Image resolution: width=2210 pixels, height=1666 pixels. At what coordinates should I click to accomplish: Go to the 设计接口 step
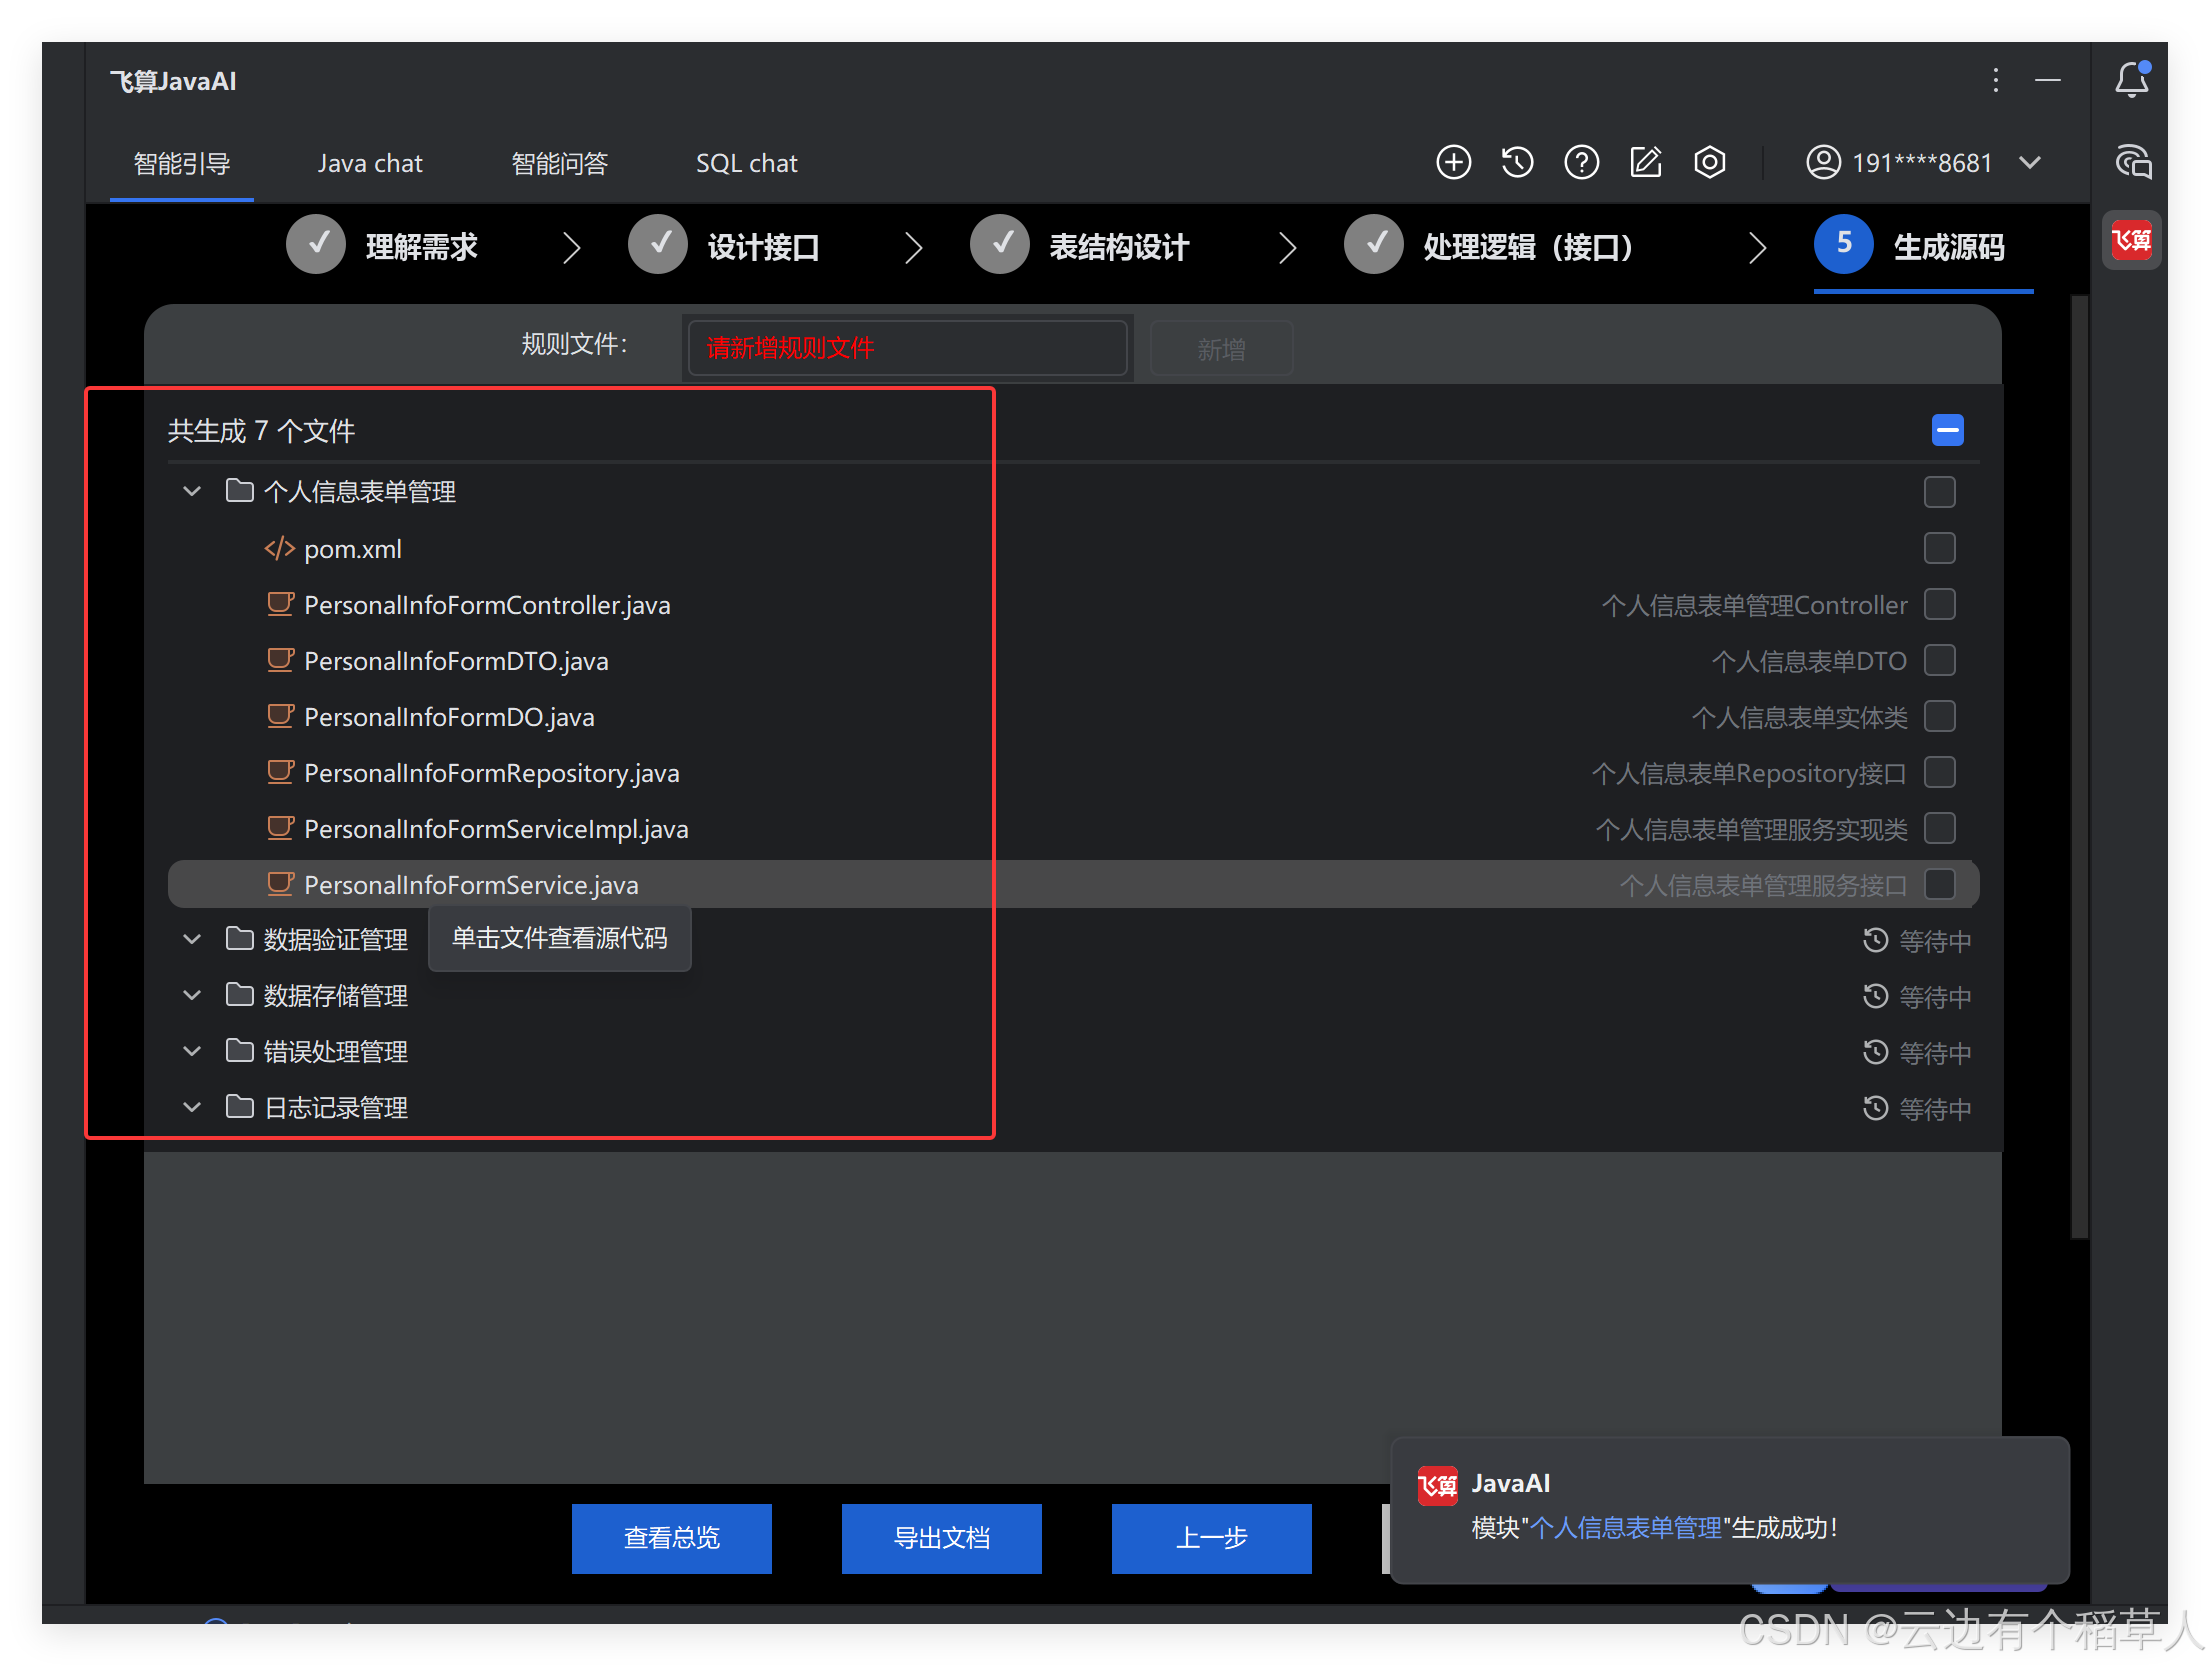724,246
